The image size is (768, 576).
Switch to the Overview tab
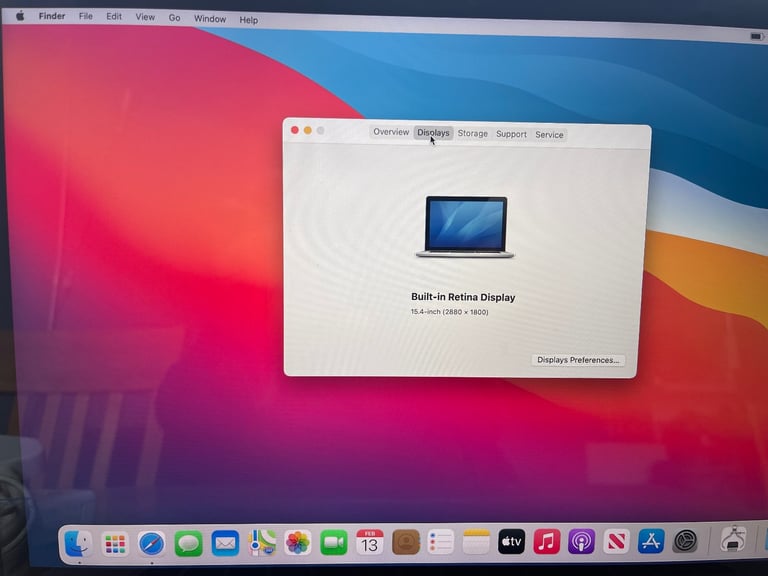click(x=391, y=132)
